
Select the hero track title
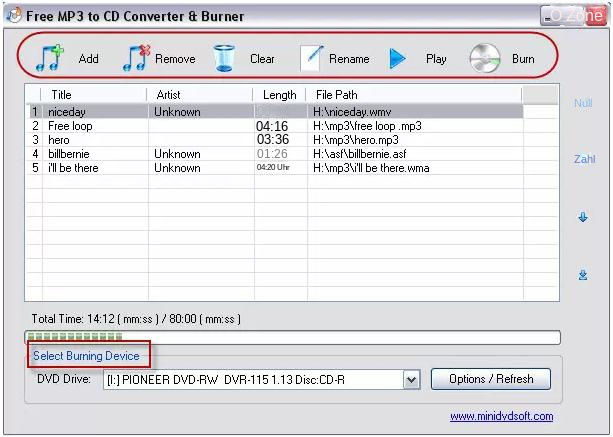tap(59, 140)
